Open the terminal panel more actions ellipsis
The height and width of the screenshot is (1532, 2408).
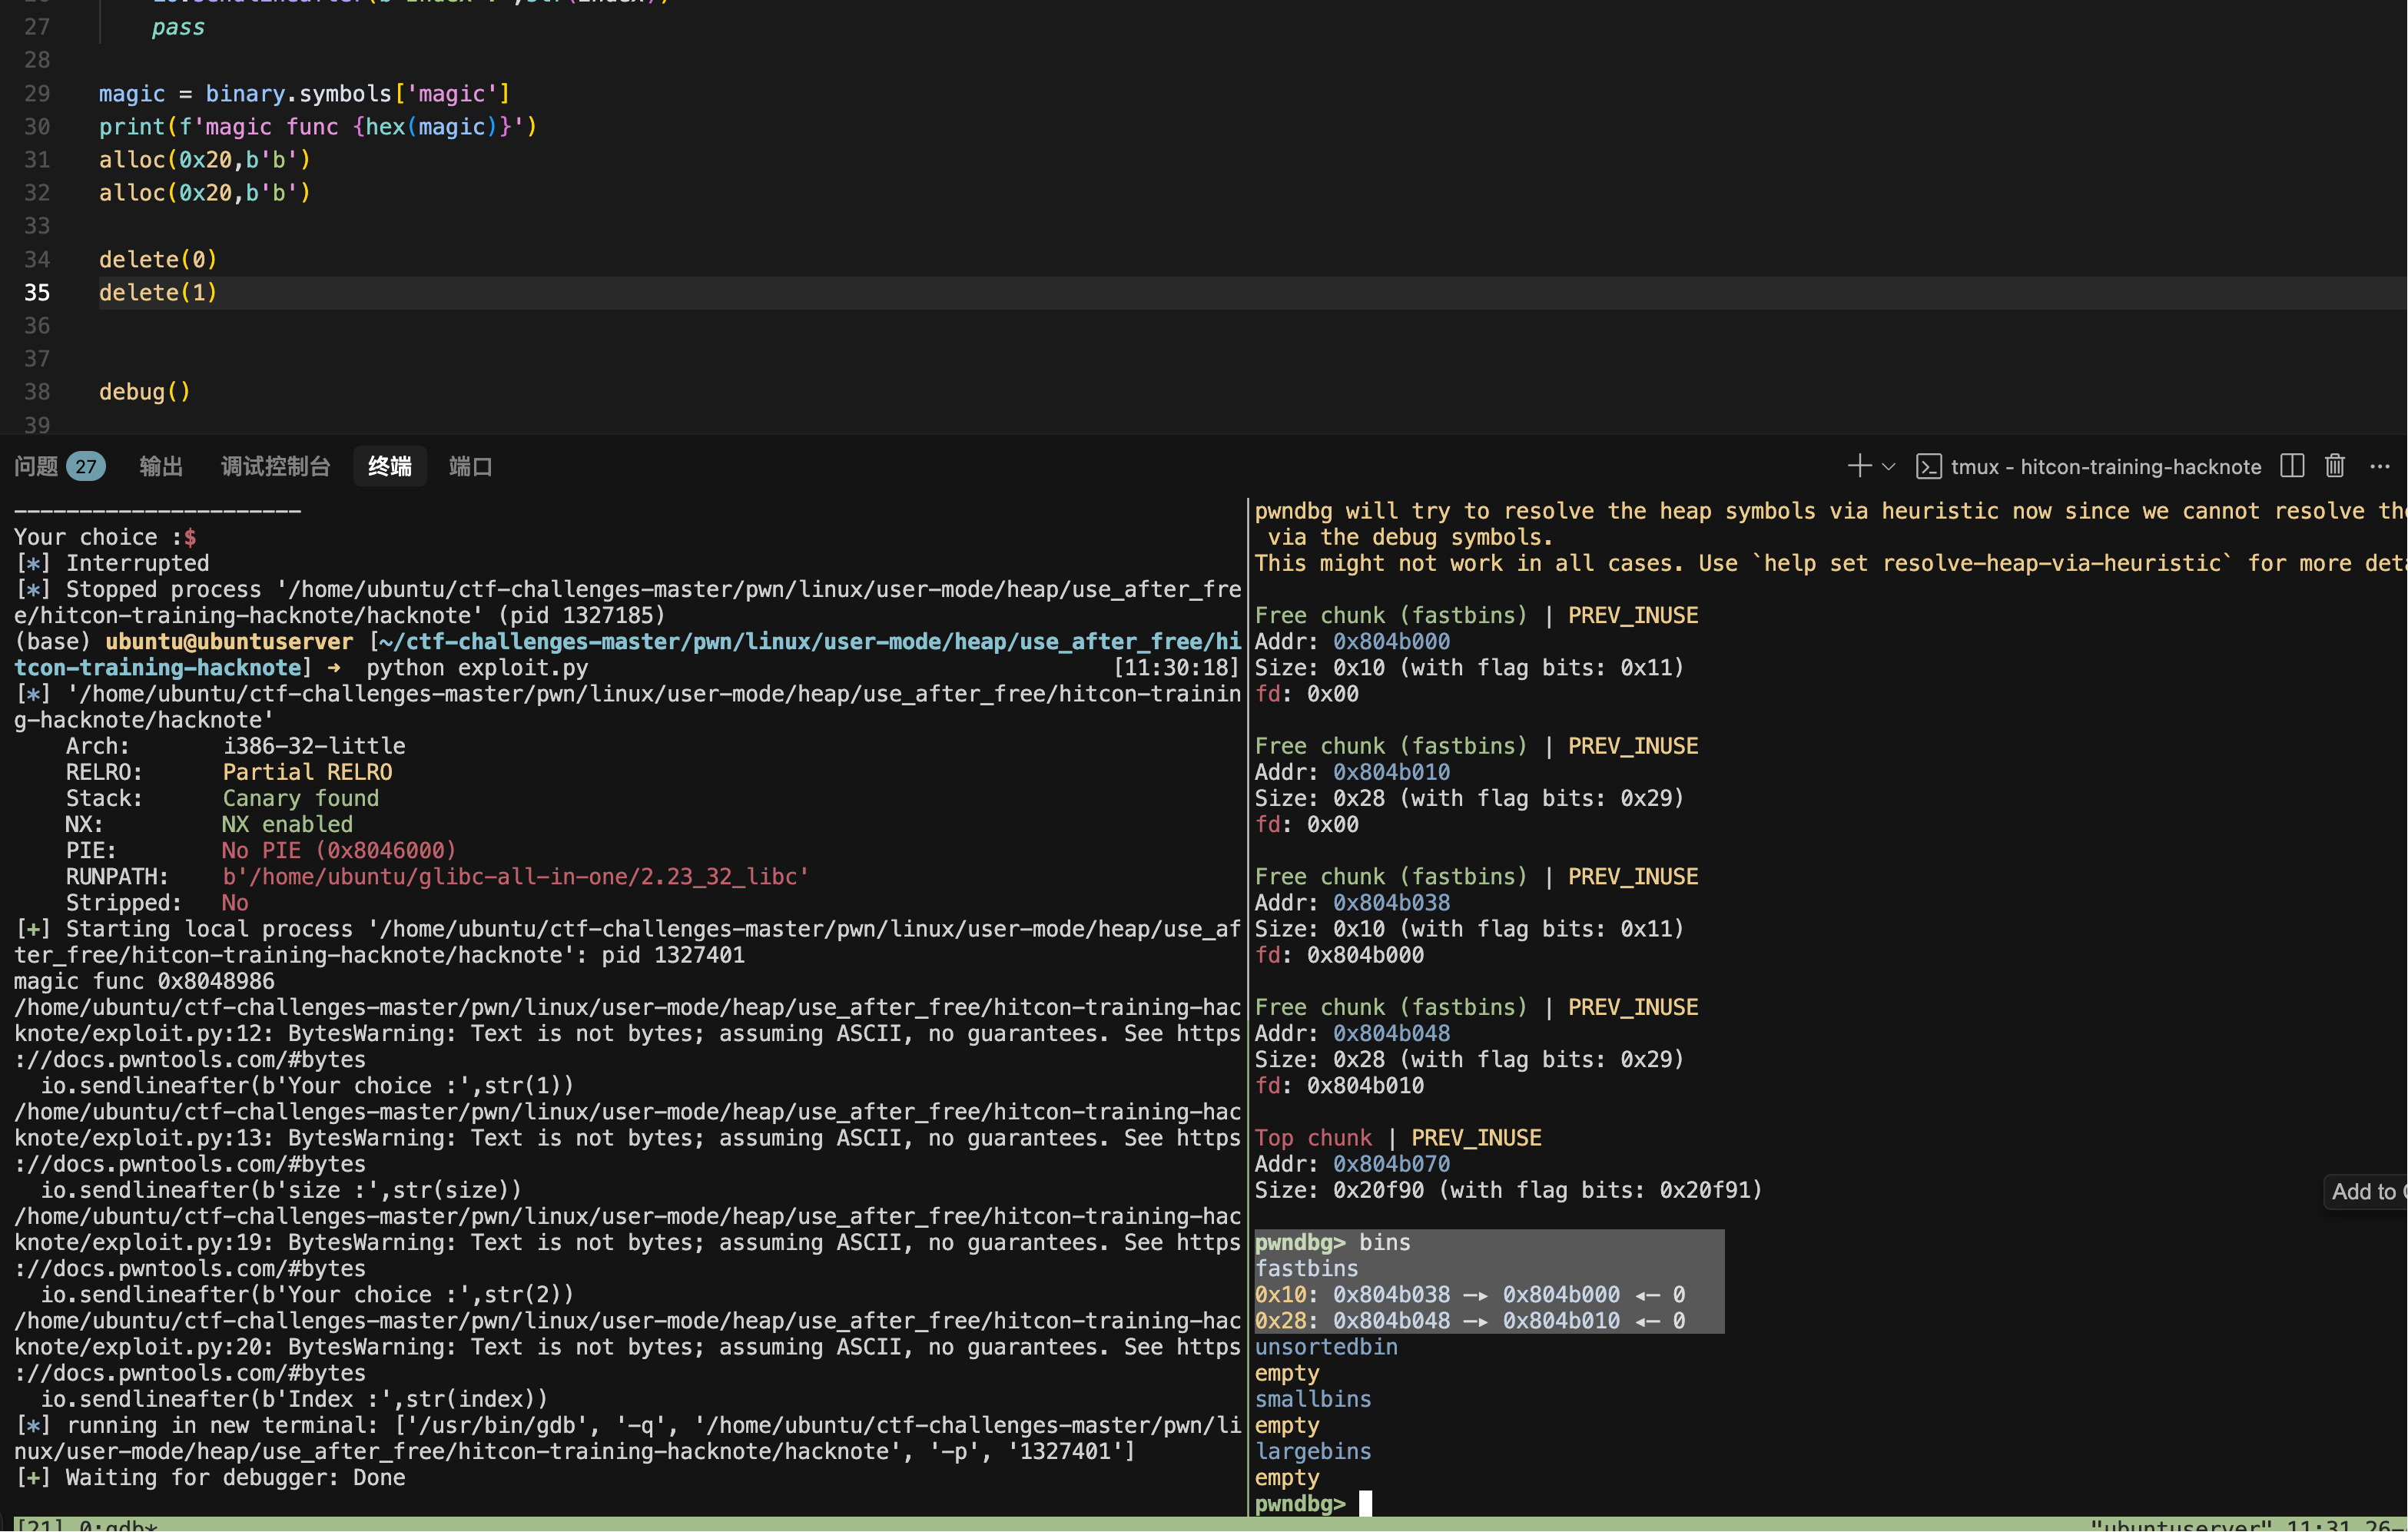click(2380, 466)
